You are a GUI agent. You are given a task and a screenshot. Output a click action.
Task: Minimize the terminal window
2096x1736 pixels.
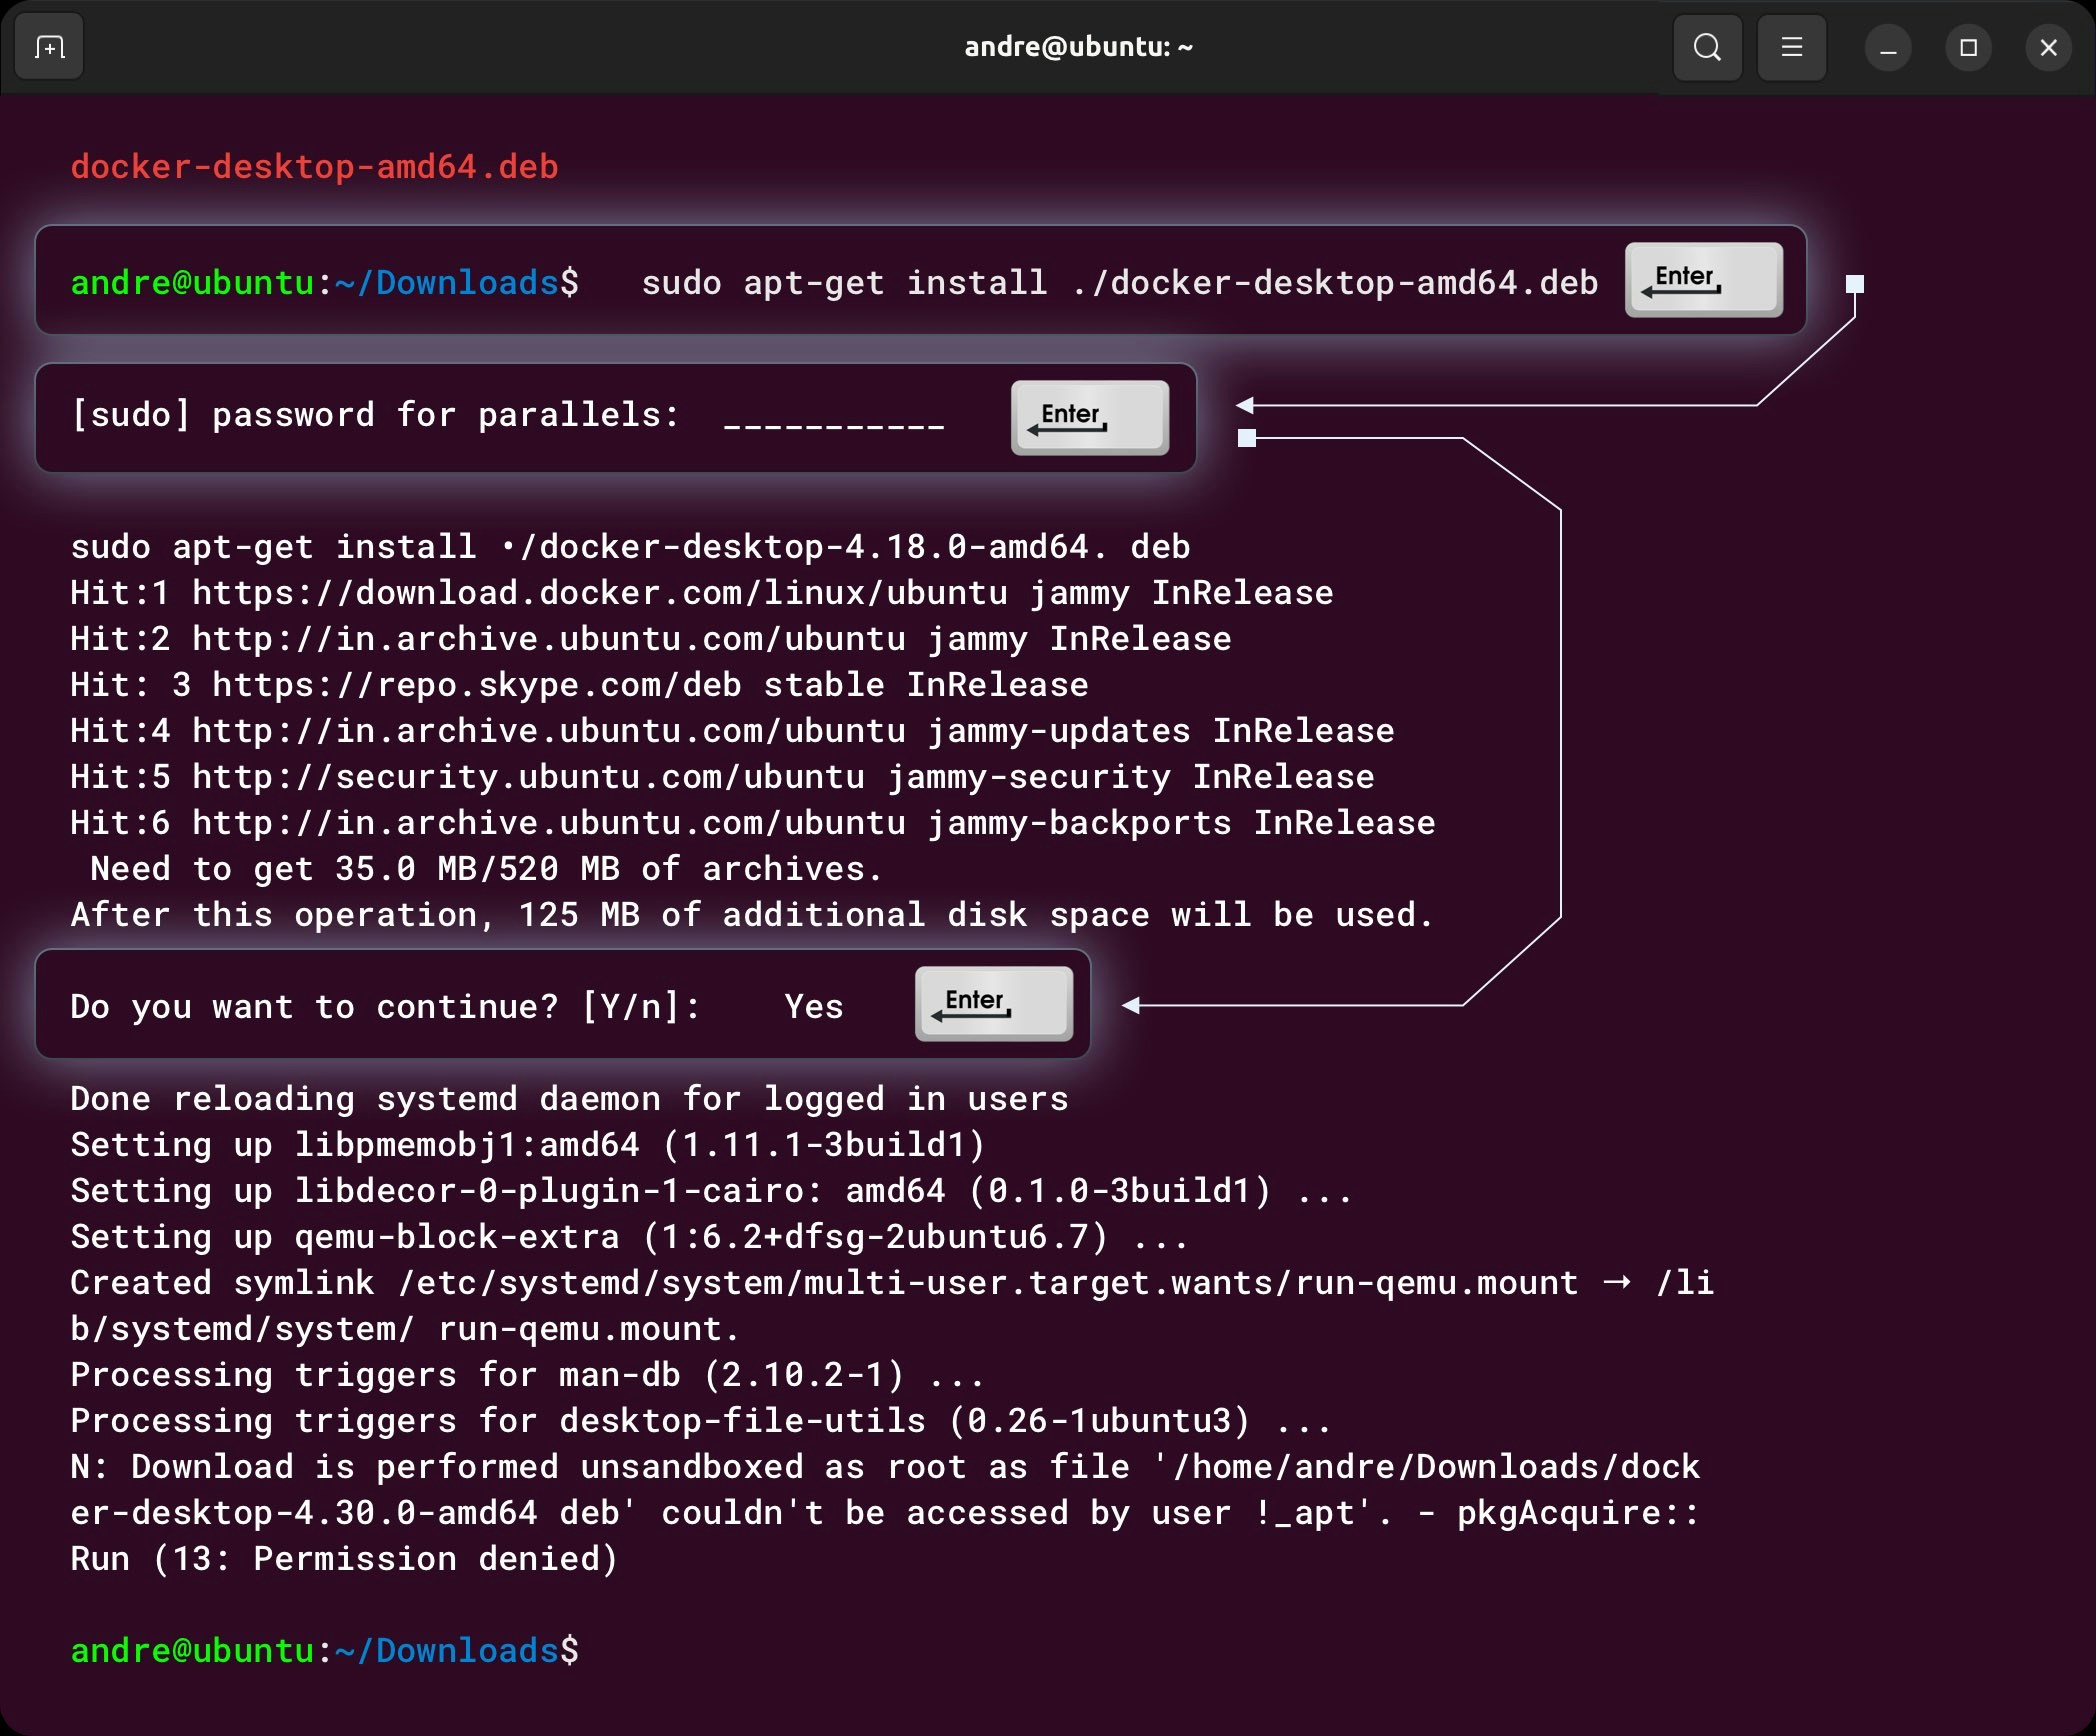pyautogui.click(x=1888, y=48)
